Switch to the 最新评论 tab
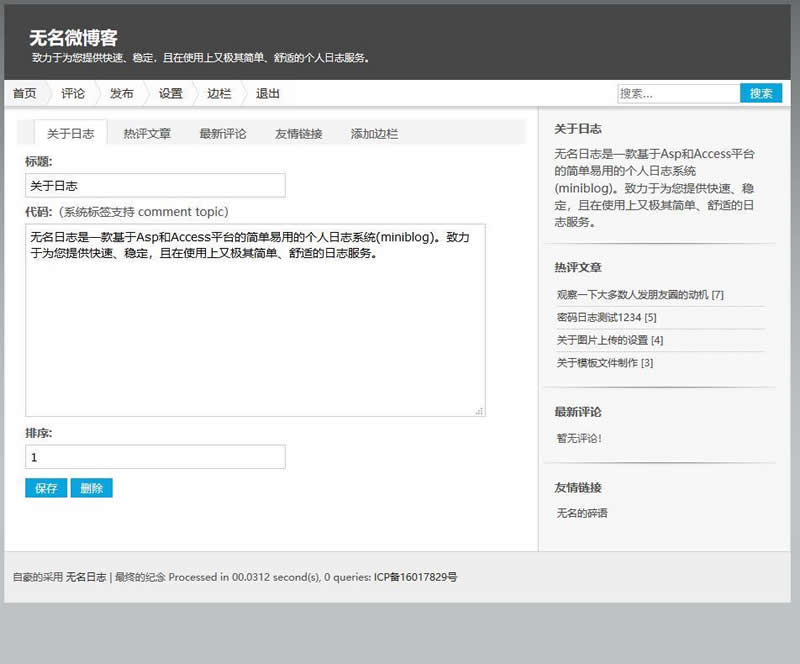800x664 pixels. 222,133
